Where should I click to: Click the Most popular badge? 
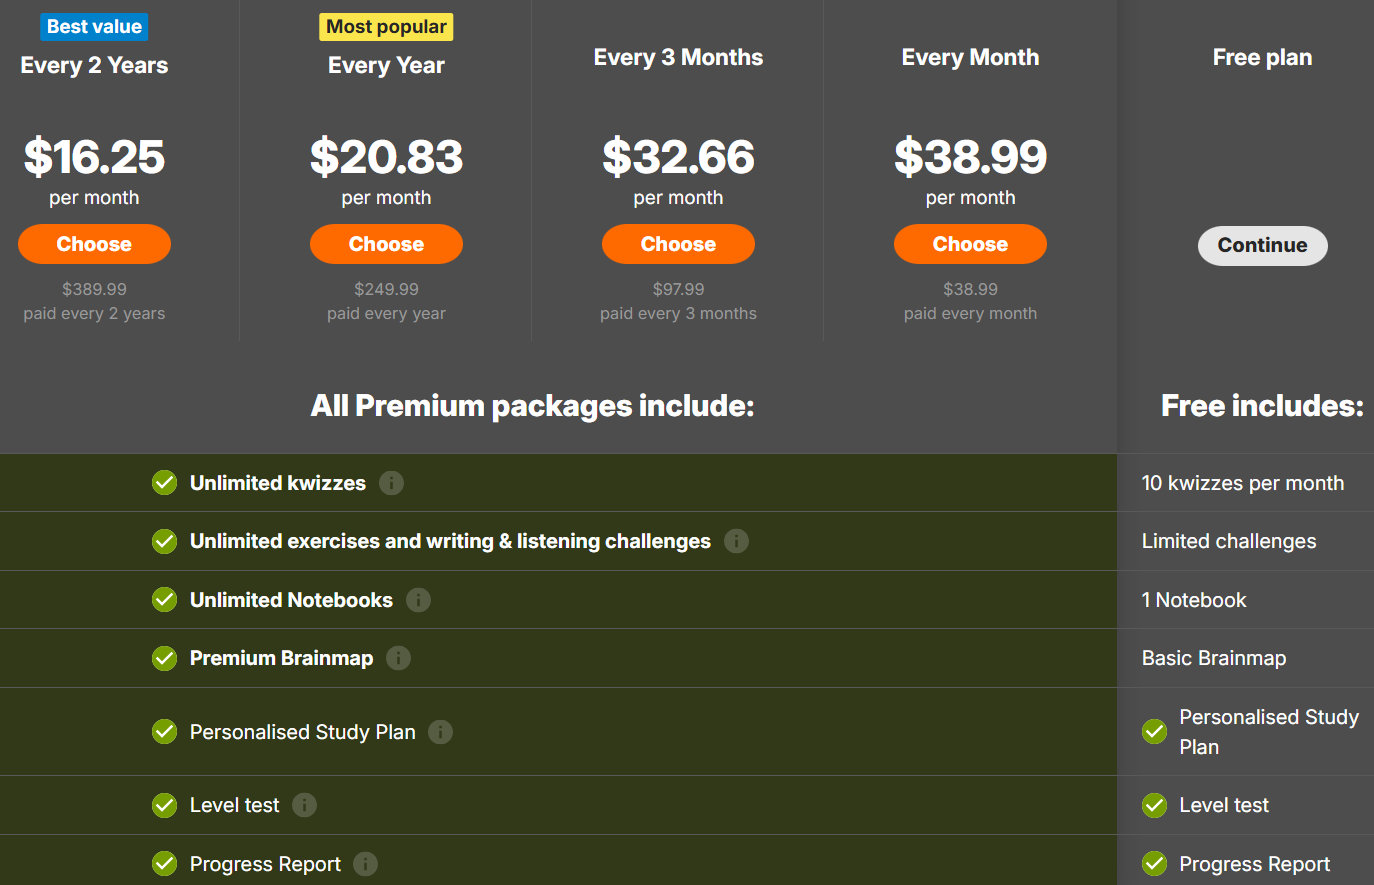[386, 27]
